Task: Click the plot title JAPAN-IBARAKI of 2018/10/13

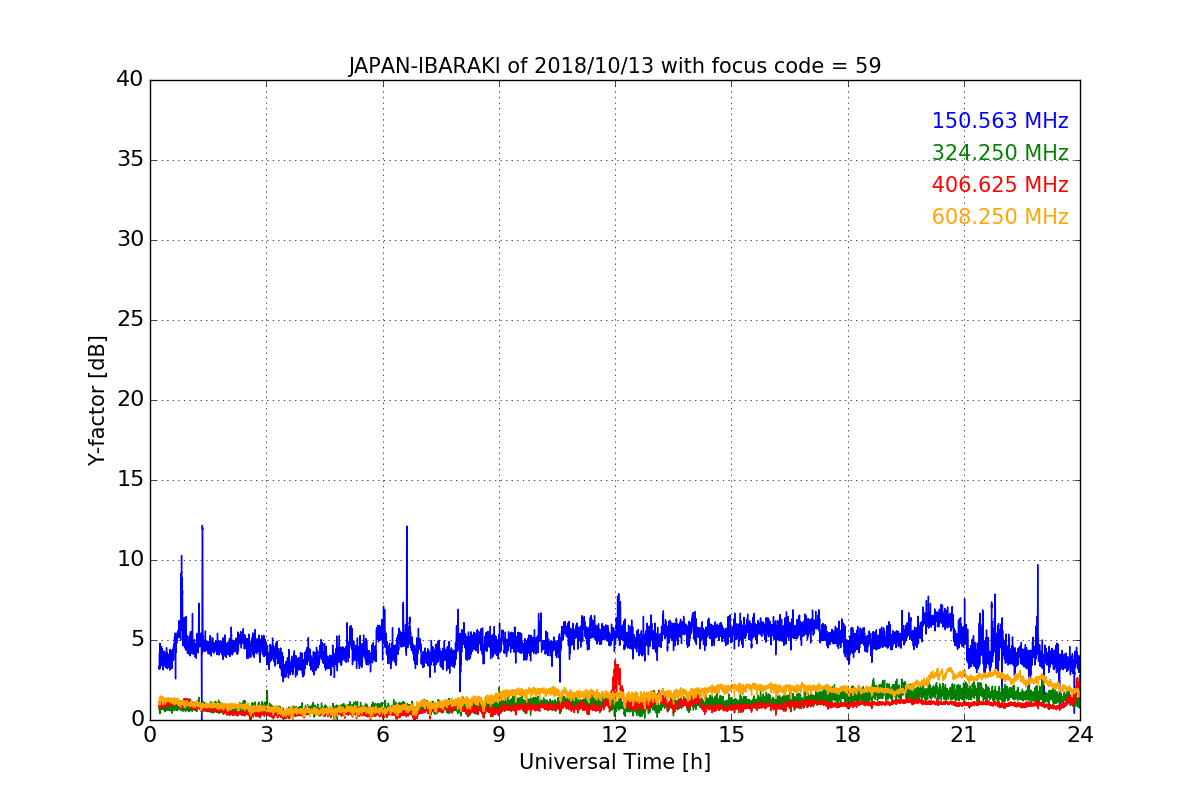Action: click(x=614, y=67)
